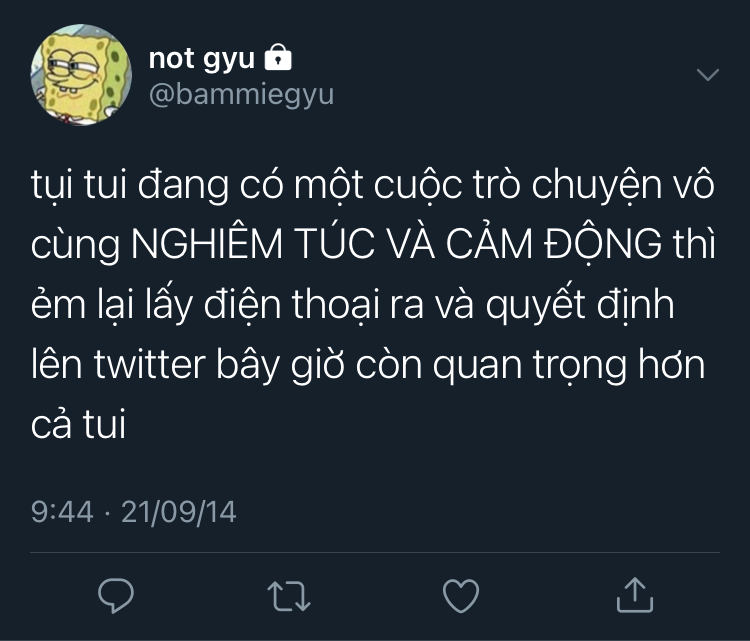
Task: Select the 21/09/14 date text
Action: (179, 512)
